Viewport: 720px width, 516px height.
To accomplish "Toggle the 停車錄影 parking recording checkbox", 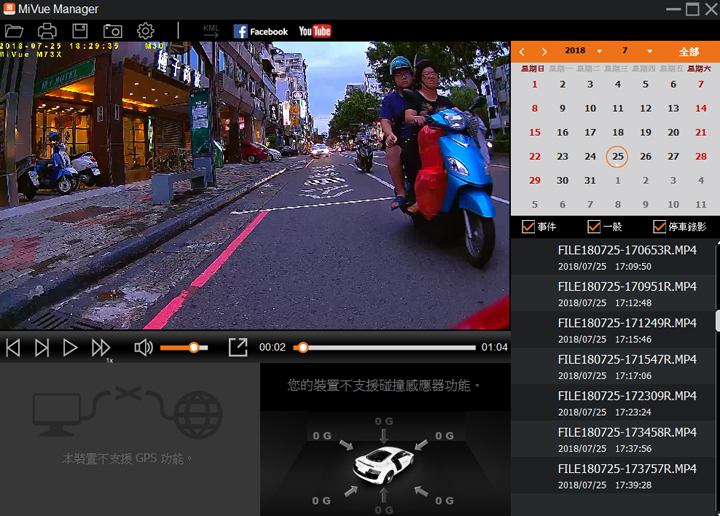I will point(659,227).
